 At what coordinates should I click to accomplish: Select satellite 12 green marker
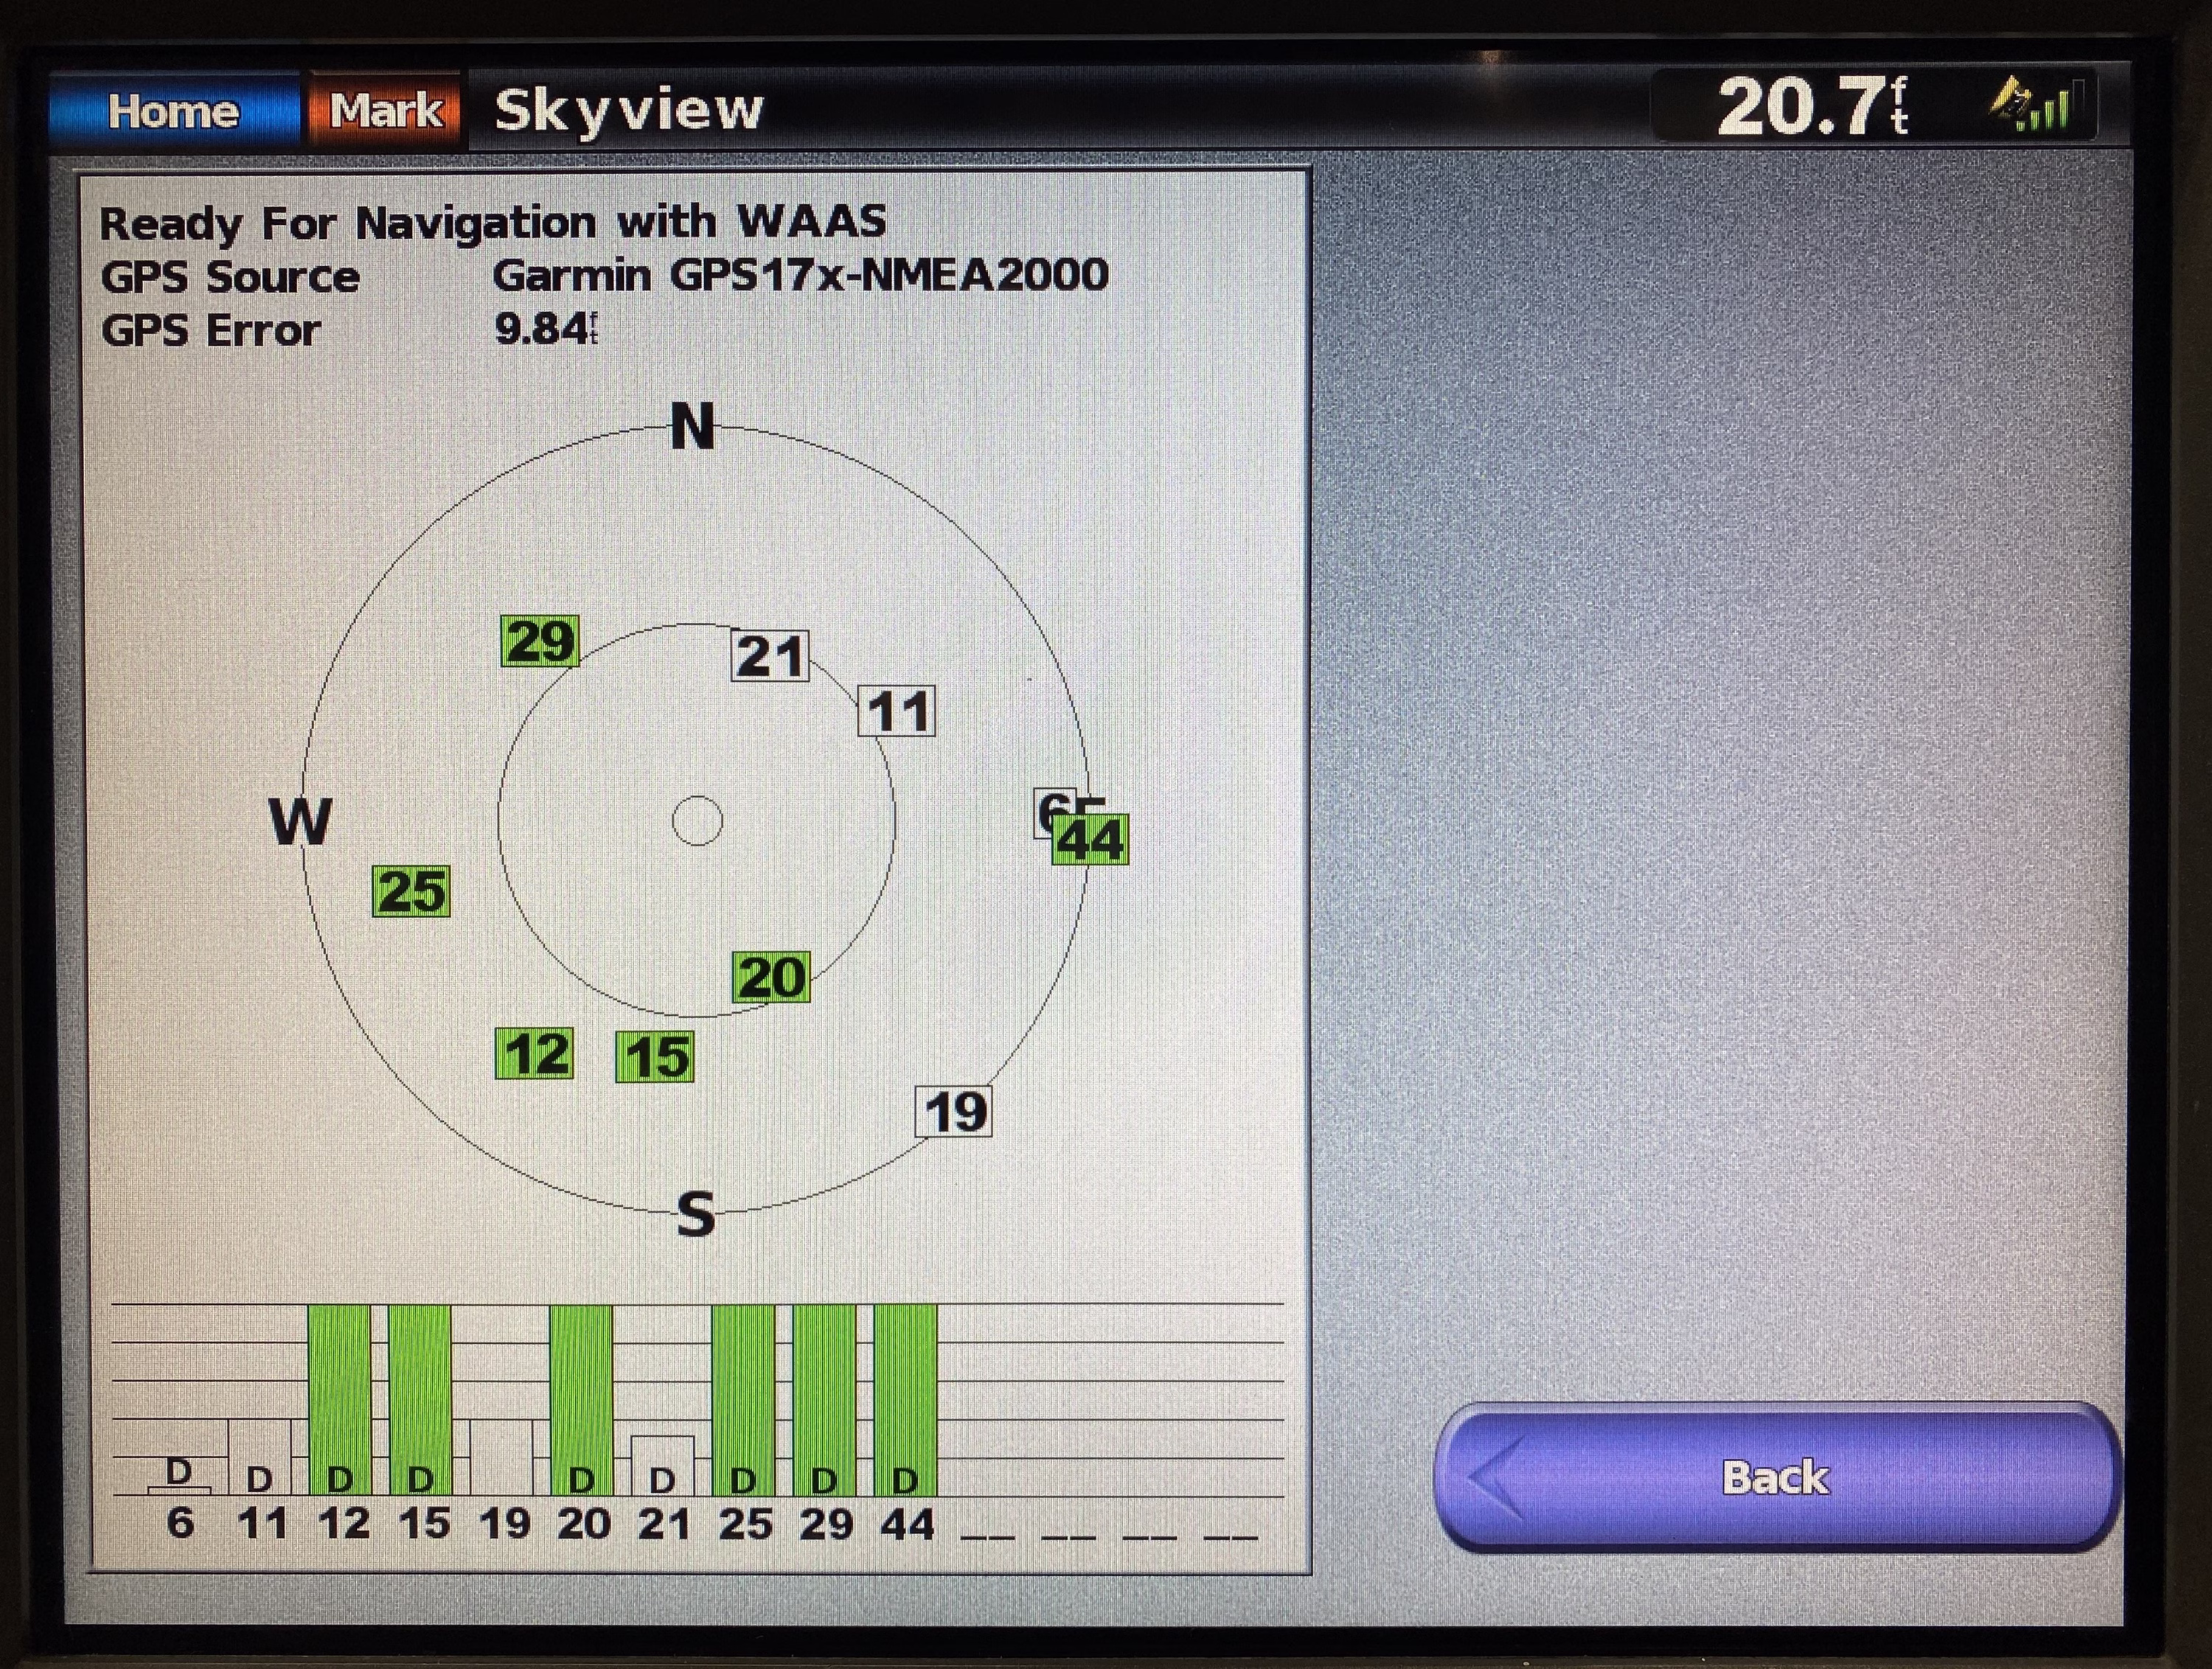535,1054
